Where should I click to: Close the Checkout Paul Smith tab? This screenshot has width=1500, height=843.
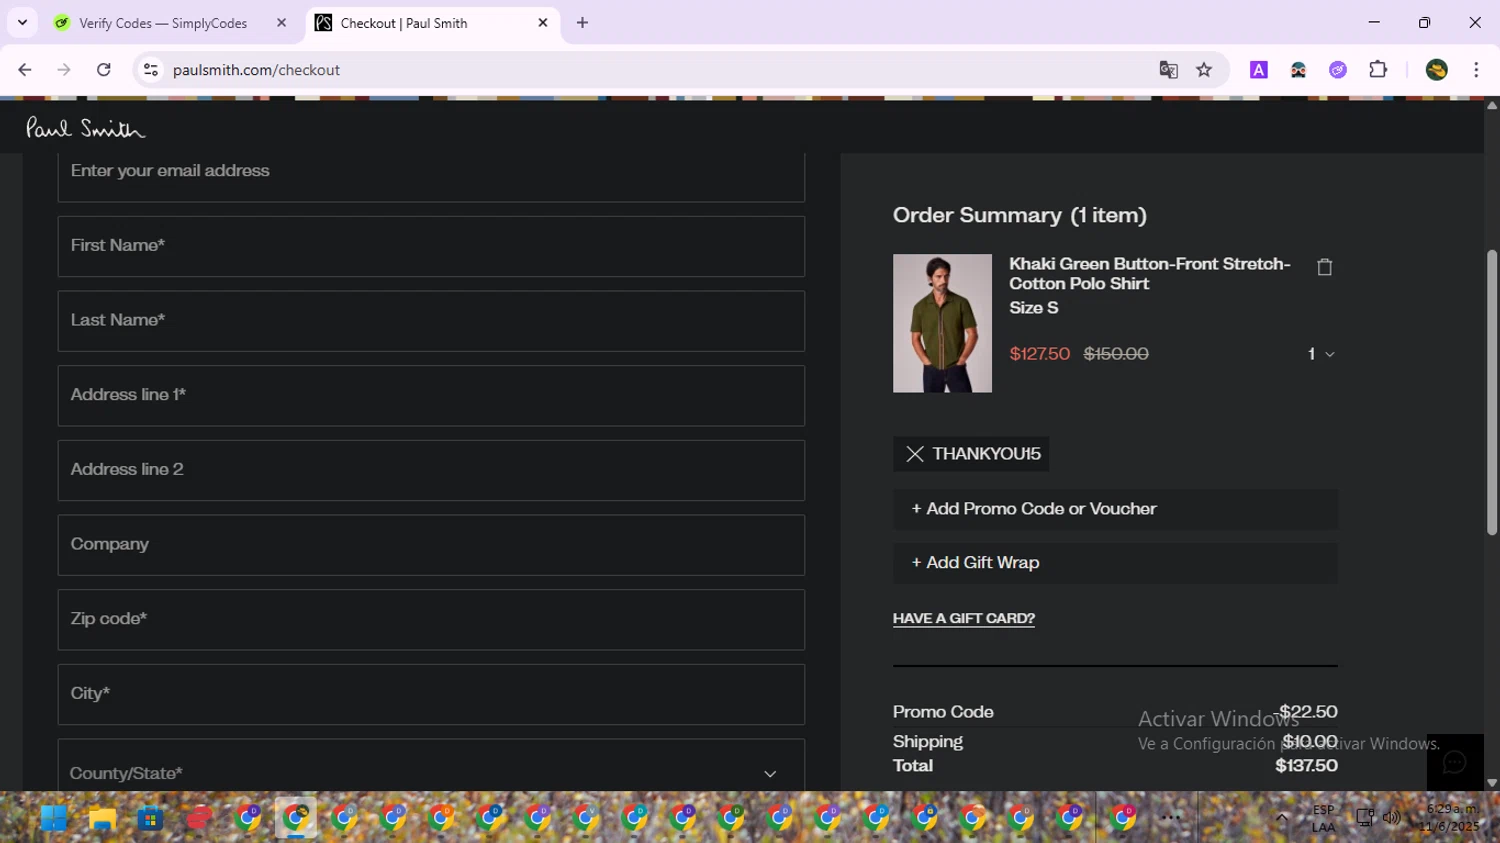(543, 23)
